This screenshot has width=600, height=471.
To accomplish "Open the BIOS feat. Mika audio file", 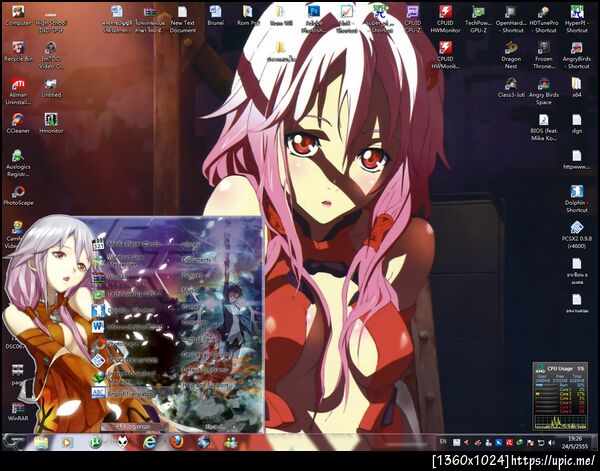I will [543, 127].
